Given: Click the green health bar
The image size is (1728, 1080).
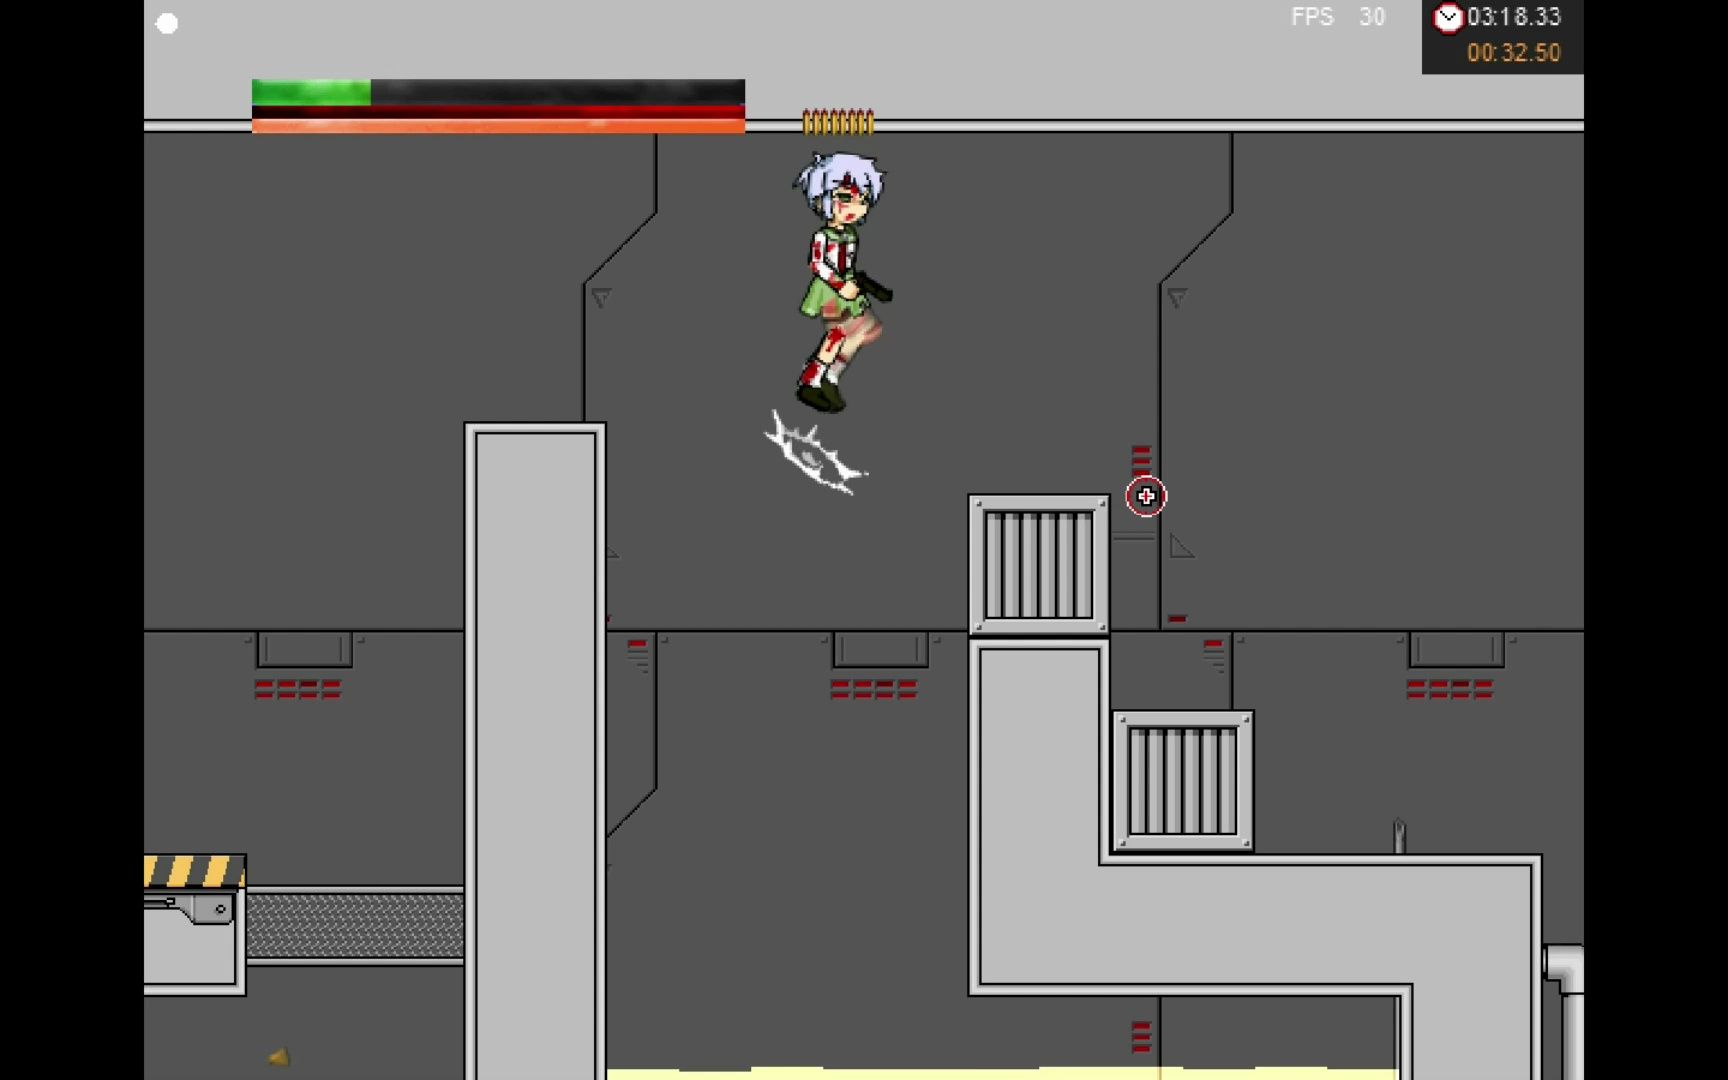Looking at the screenshot, I should (x=311, y=92).
